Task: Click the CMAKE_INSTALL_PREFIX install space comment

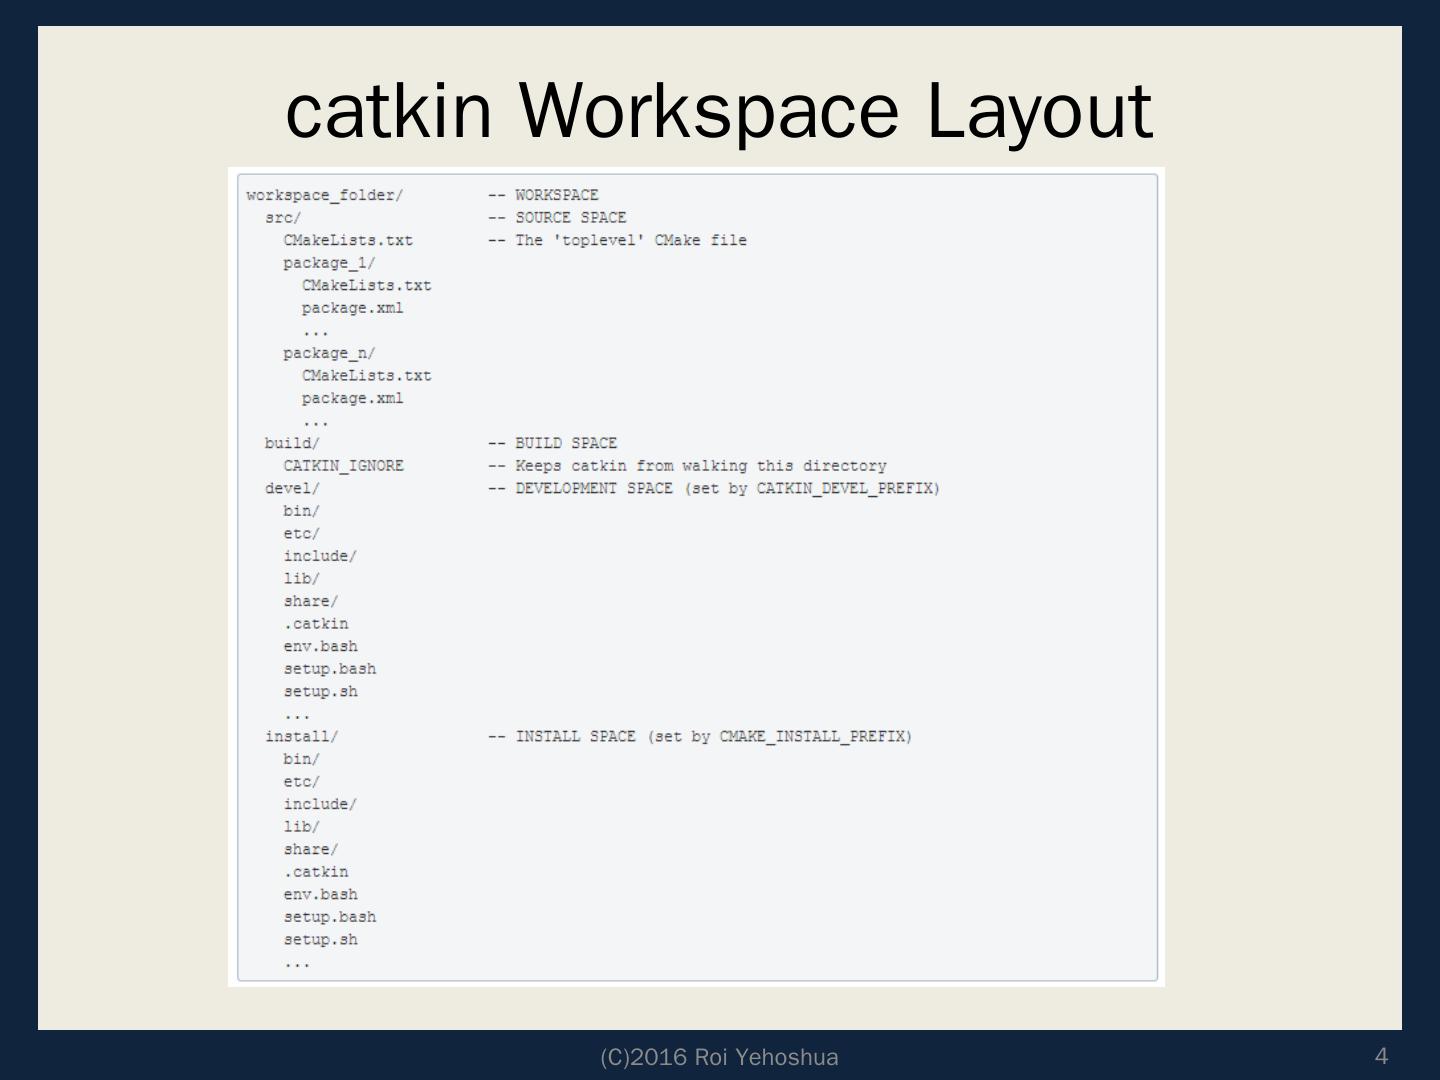Action: pos(700,737)
